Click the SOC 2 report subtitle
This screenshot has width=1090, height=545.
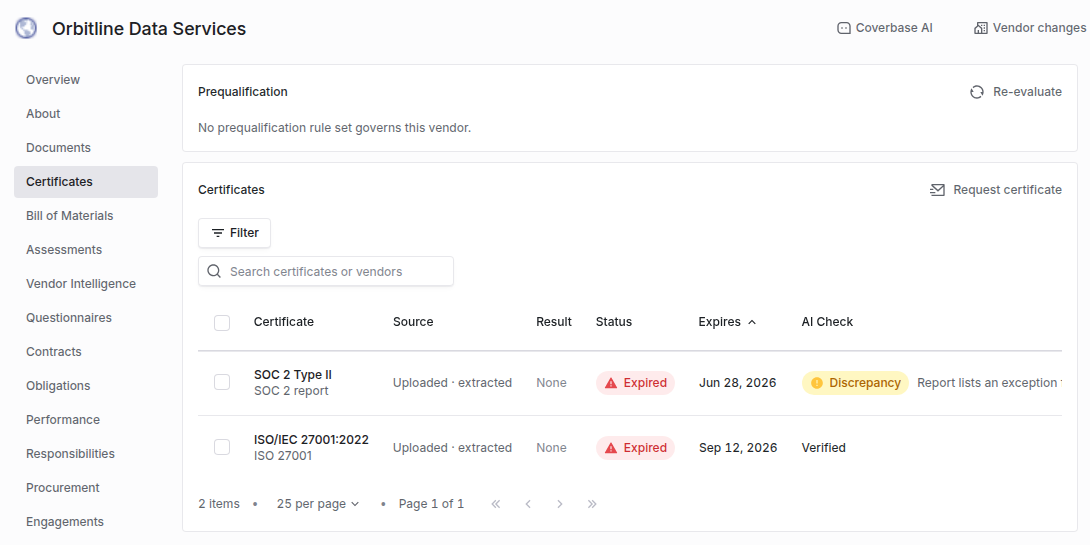tap(291, 391)
